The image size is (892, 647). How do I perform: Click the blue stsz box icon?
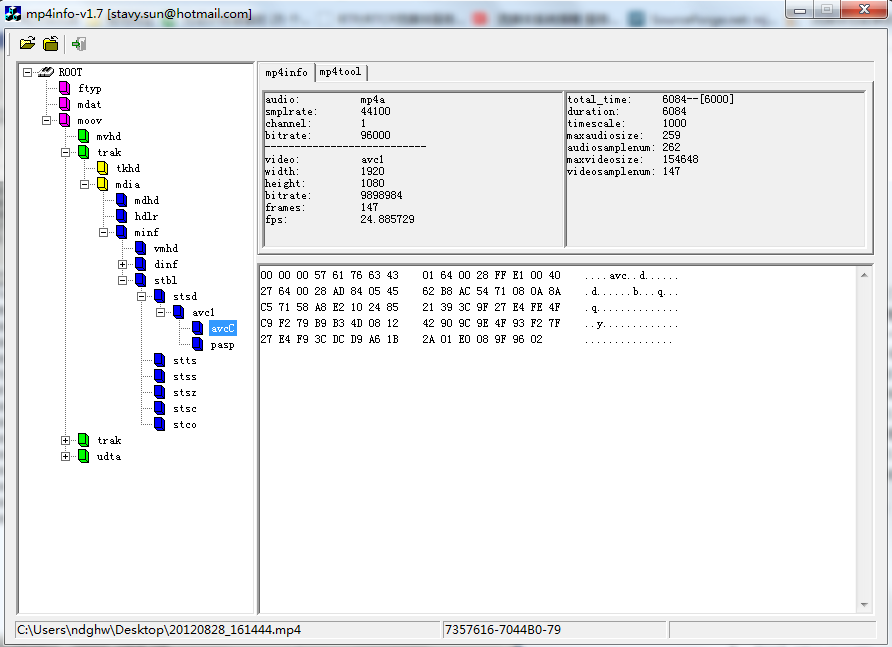160,392
